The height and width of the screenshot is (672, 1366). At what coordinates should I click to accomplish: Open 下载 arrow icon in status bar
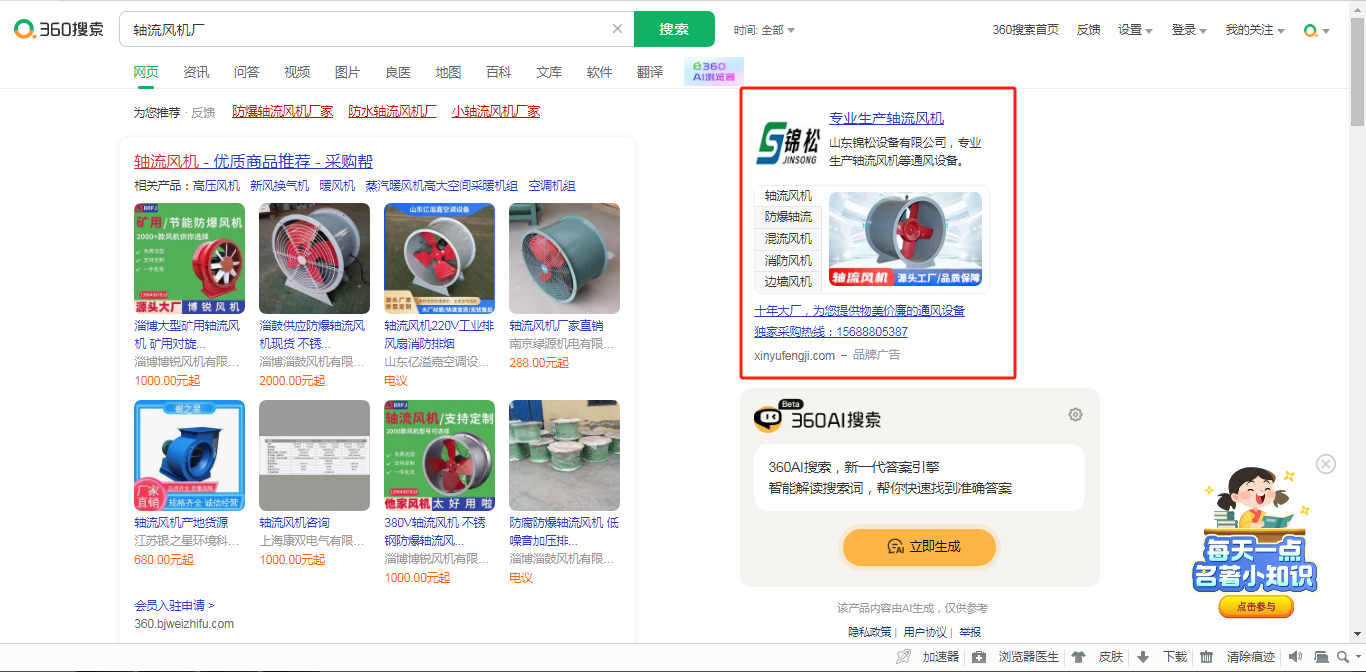click(1143, 657)
